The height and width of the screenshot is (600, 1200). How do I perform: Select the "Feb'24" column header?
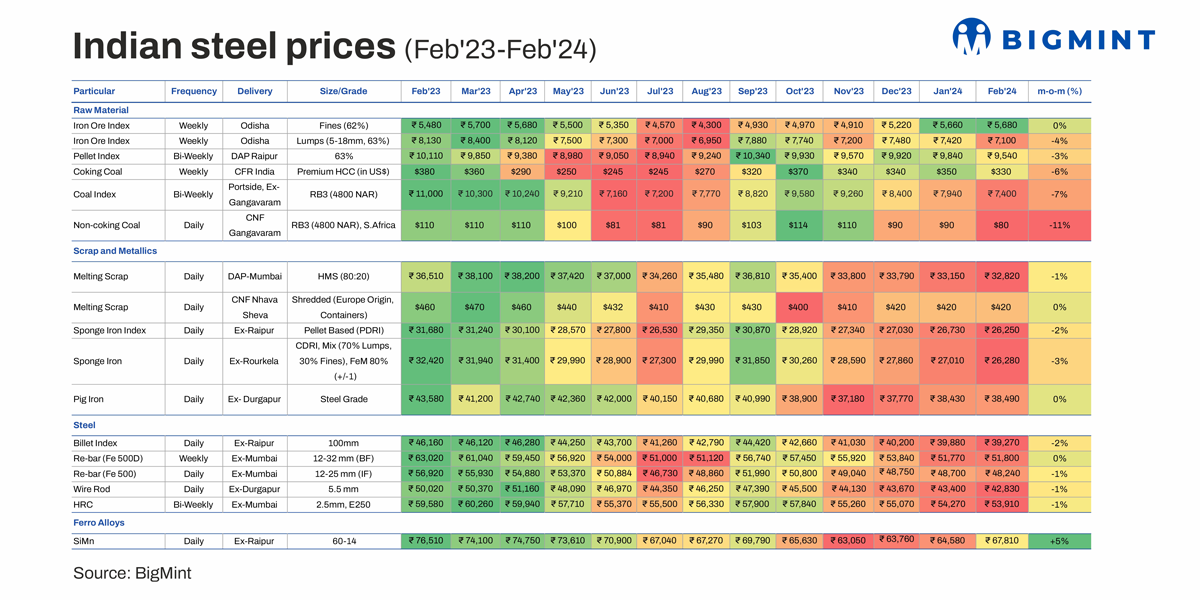pyautogui.click(x=1002, y=91)
